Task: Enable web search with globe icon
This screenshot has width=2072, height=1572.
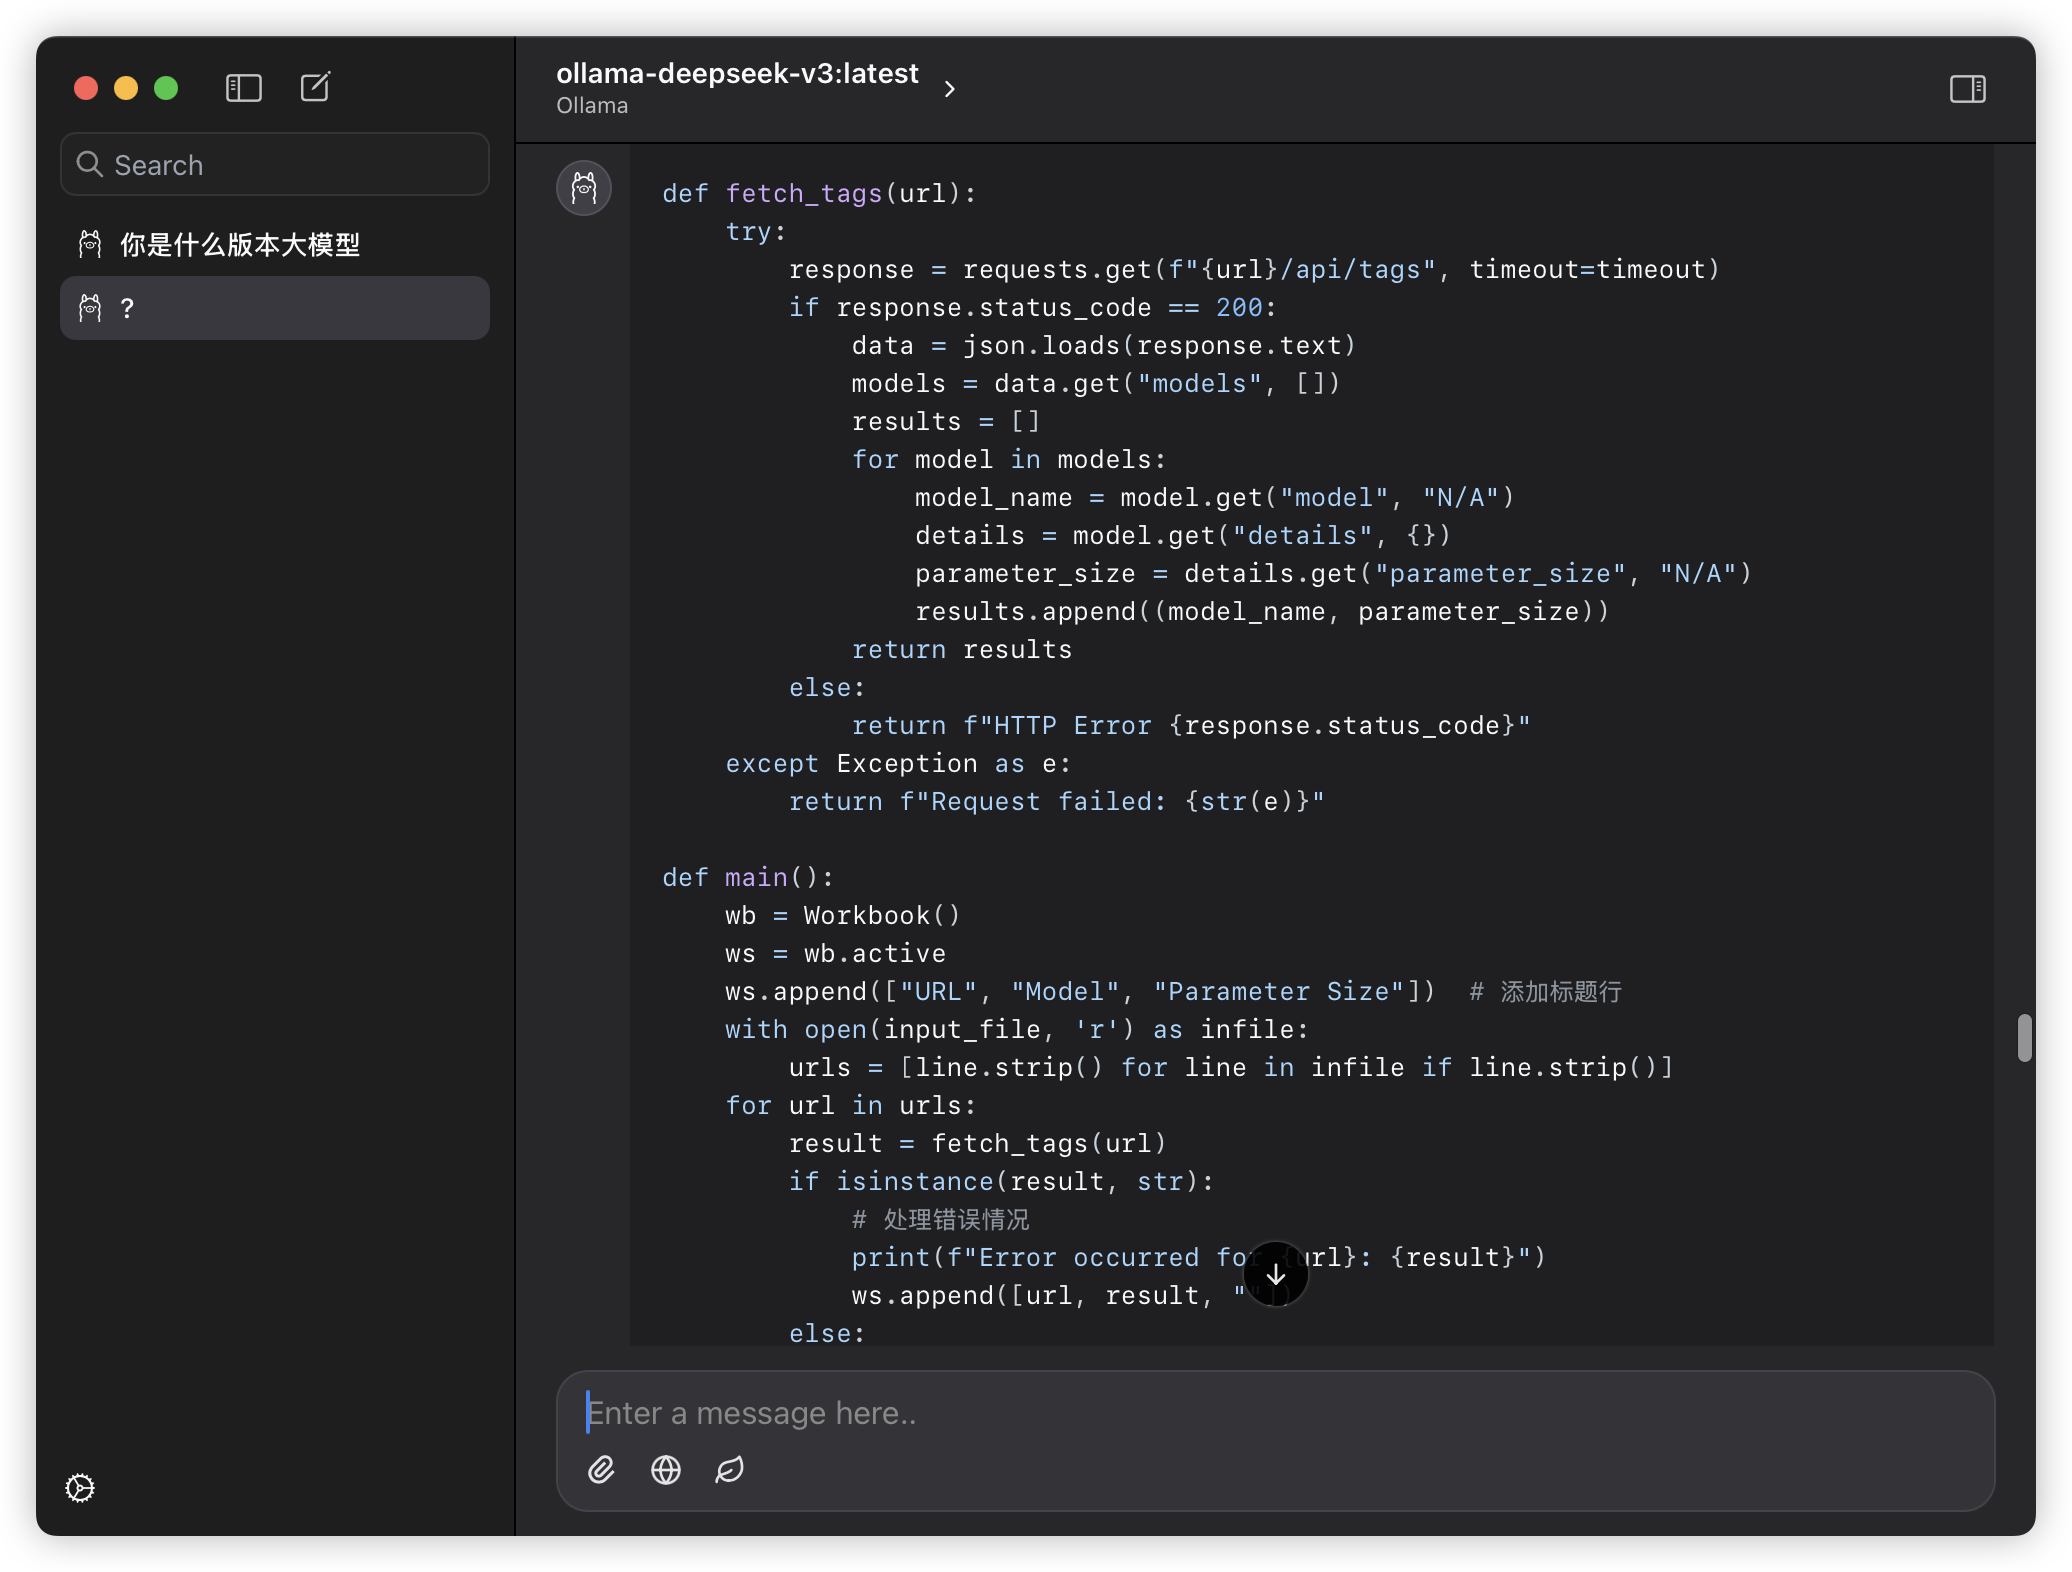Action: pos(666,1469)
